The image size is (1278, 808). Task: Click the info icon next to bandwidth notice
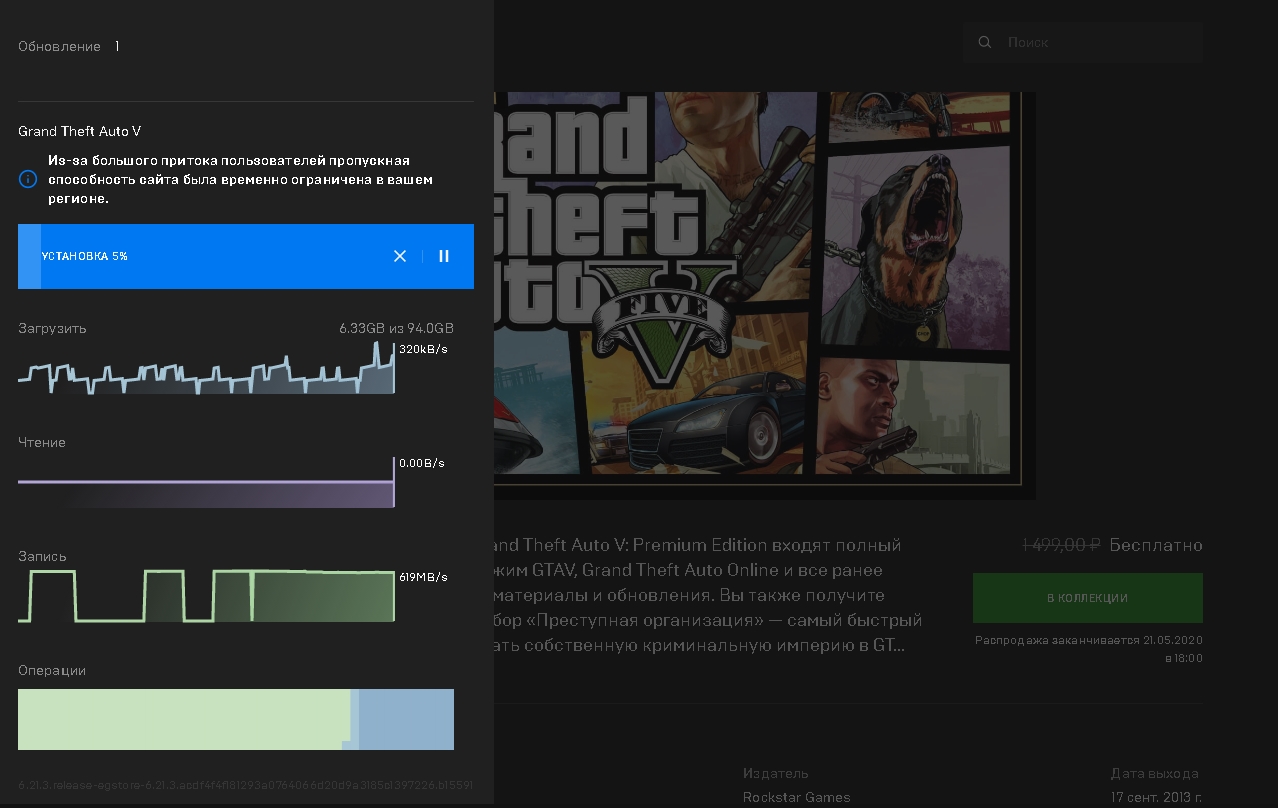[x=28, y=179]
